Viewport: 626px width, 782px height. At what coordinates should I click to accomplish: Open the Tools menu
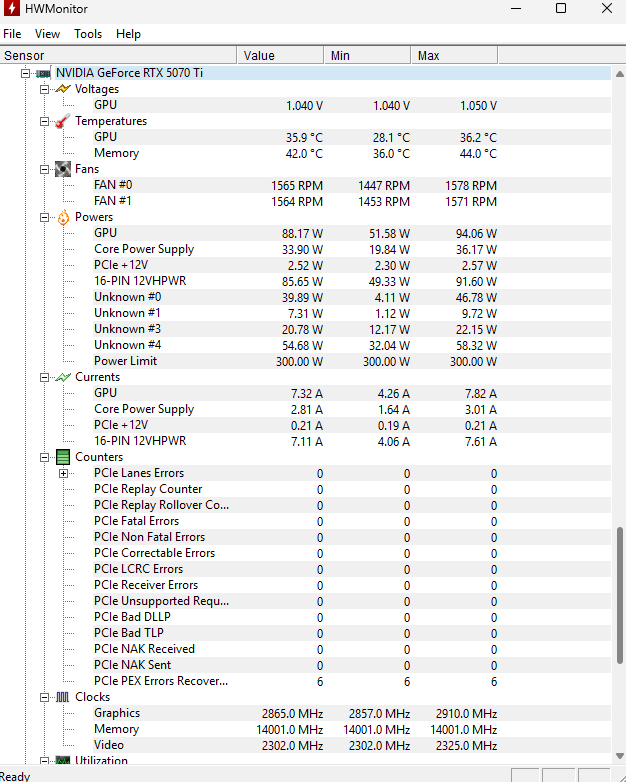(x=88, y=34)
